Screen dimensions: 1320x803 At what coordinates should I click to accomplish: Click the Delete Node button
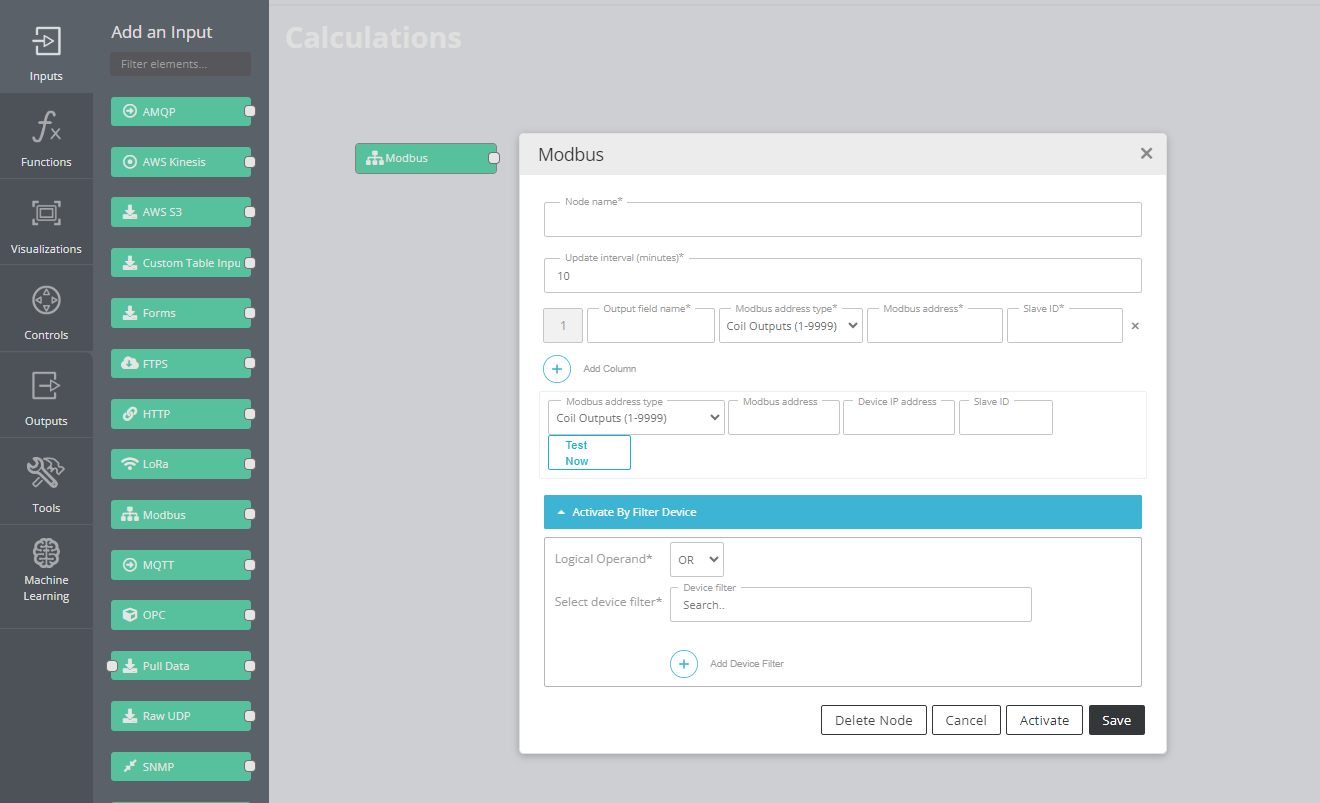pos(874,720)
